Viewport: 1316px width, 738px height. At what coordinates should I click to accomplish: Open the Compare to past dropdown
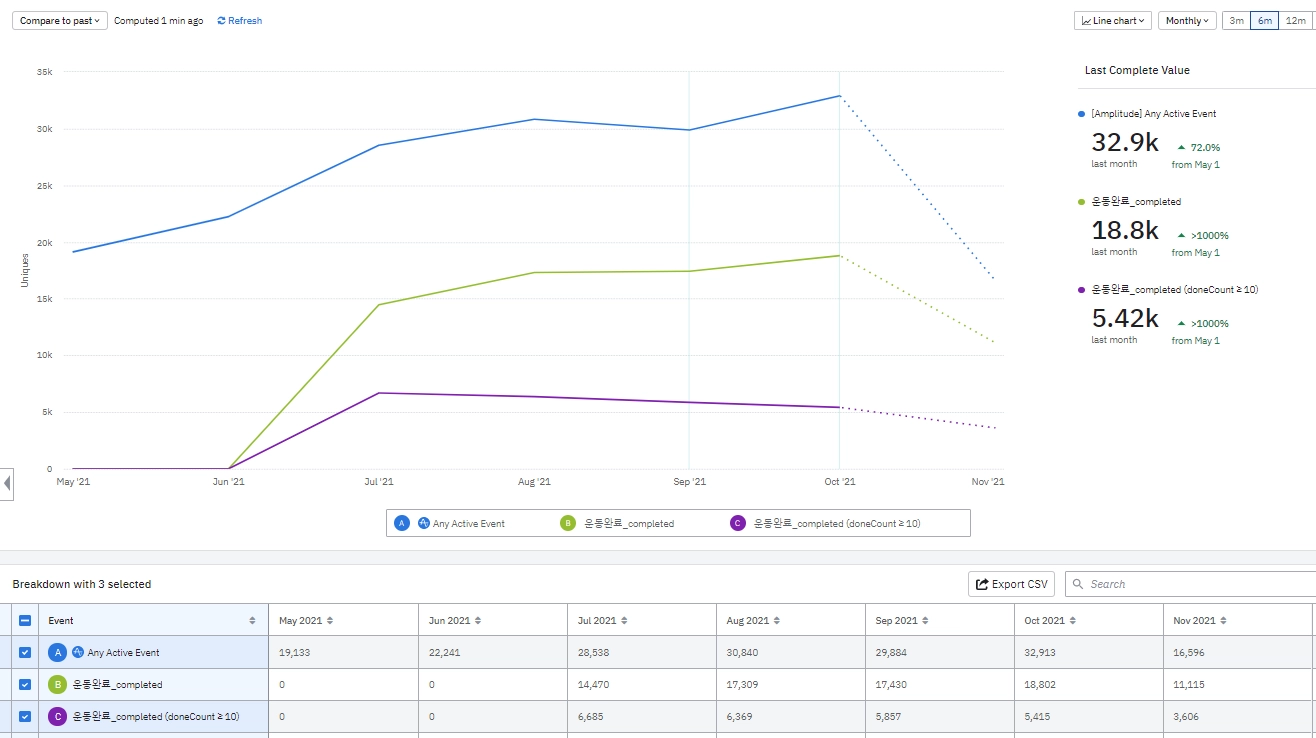[x=60, y=21]
